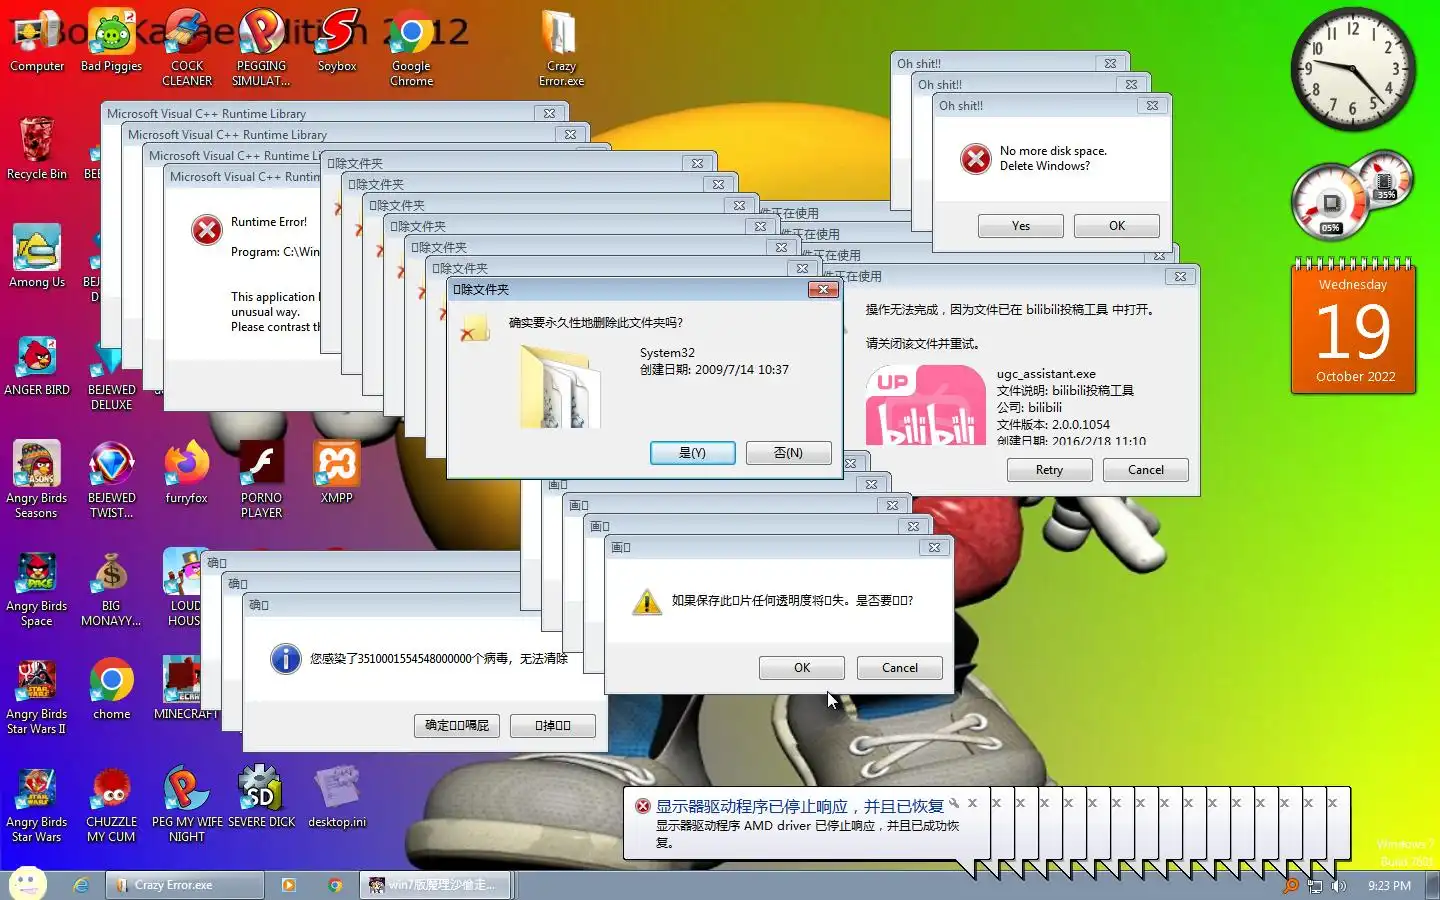This screenshot has width=1440, height=900.
Task: Open the Computer desktop icon
Action: click(37, 42)
